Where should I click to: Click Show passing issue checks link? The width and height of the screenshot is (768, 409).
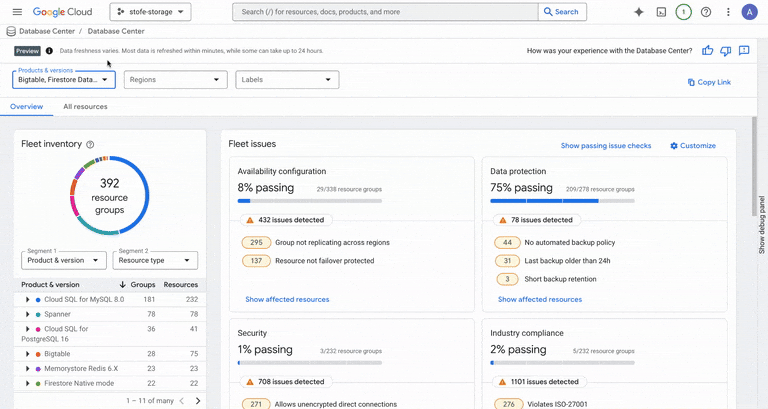click(x=605, y=146)
